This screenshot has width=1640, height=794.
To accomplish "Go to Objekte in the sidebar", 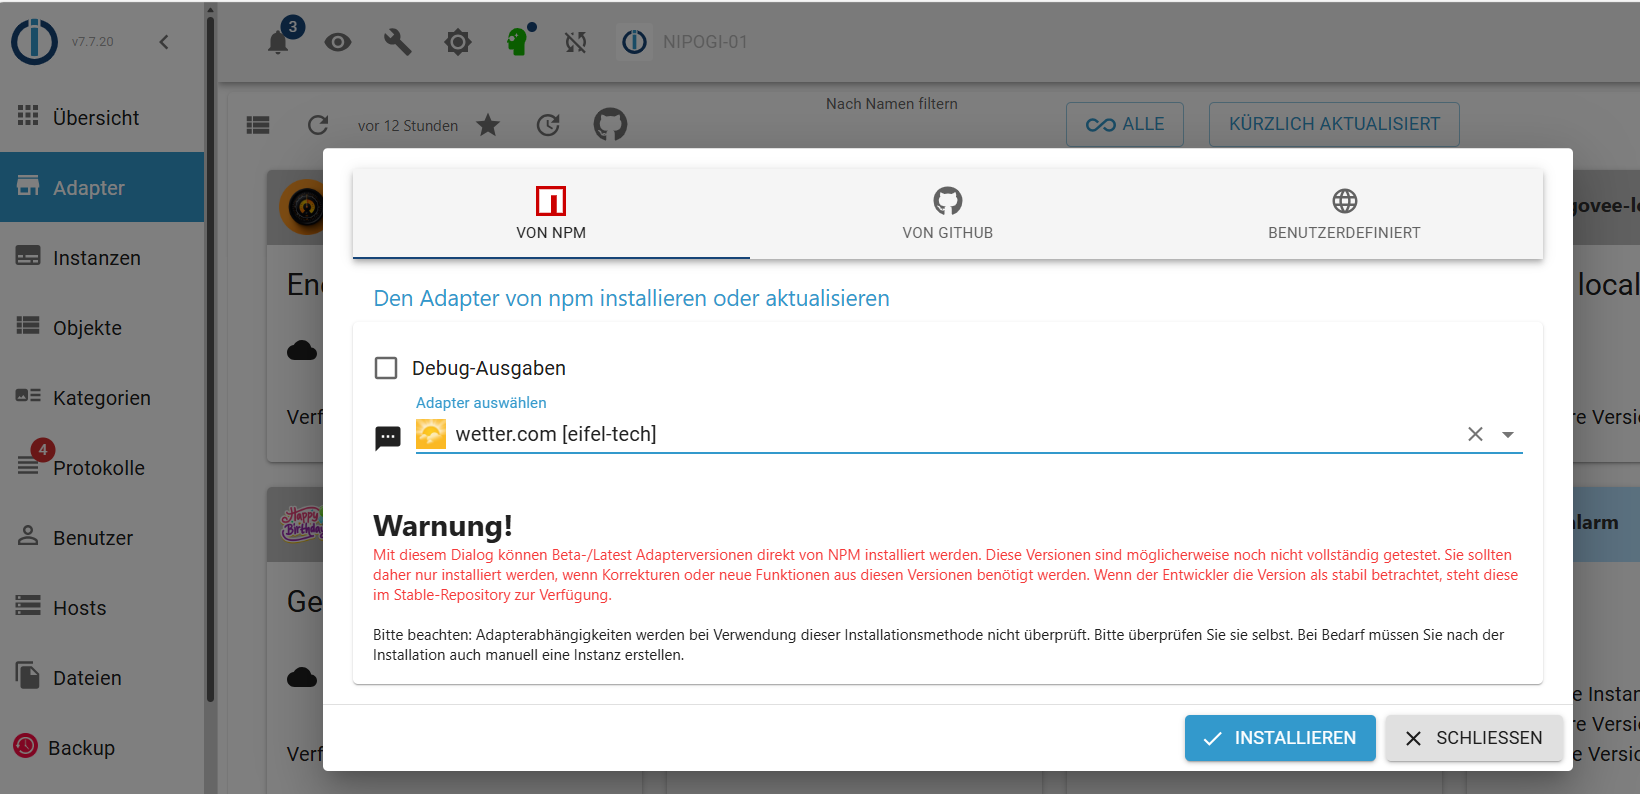I will click(102, 327).
